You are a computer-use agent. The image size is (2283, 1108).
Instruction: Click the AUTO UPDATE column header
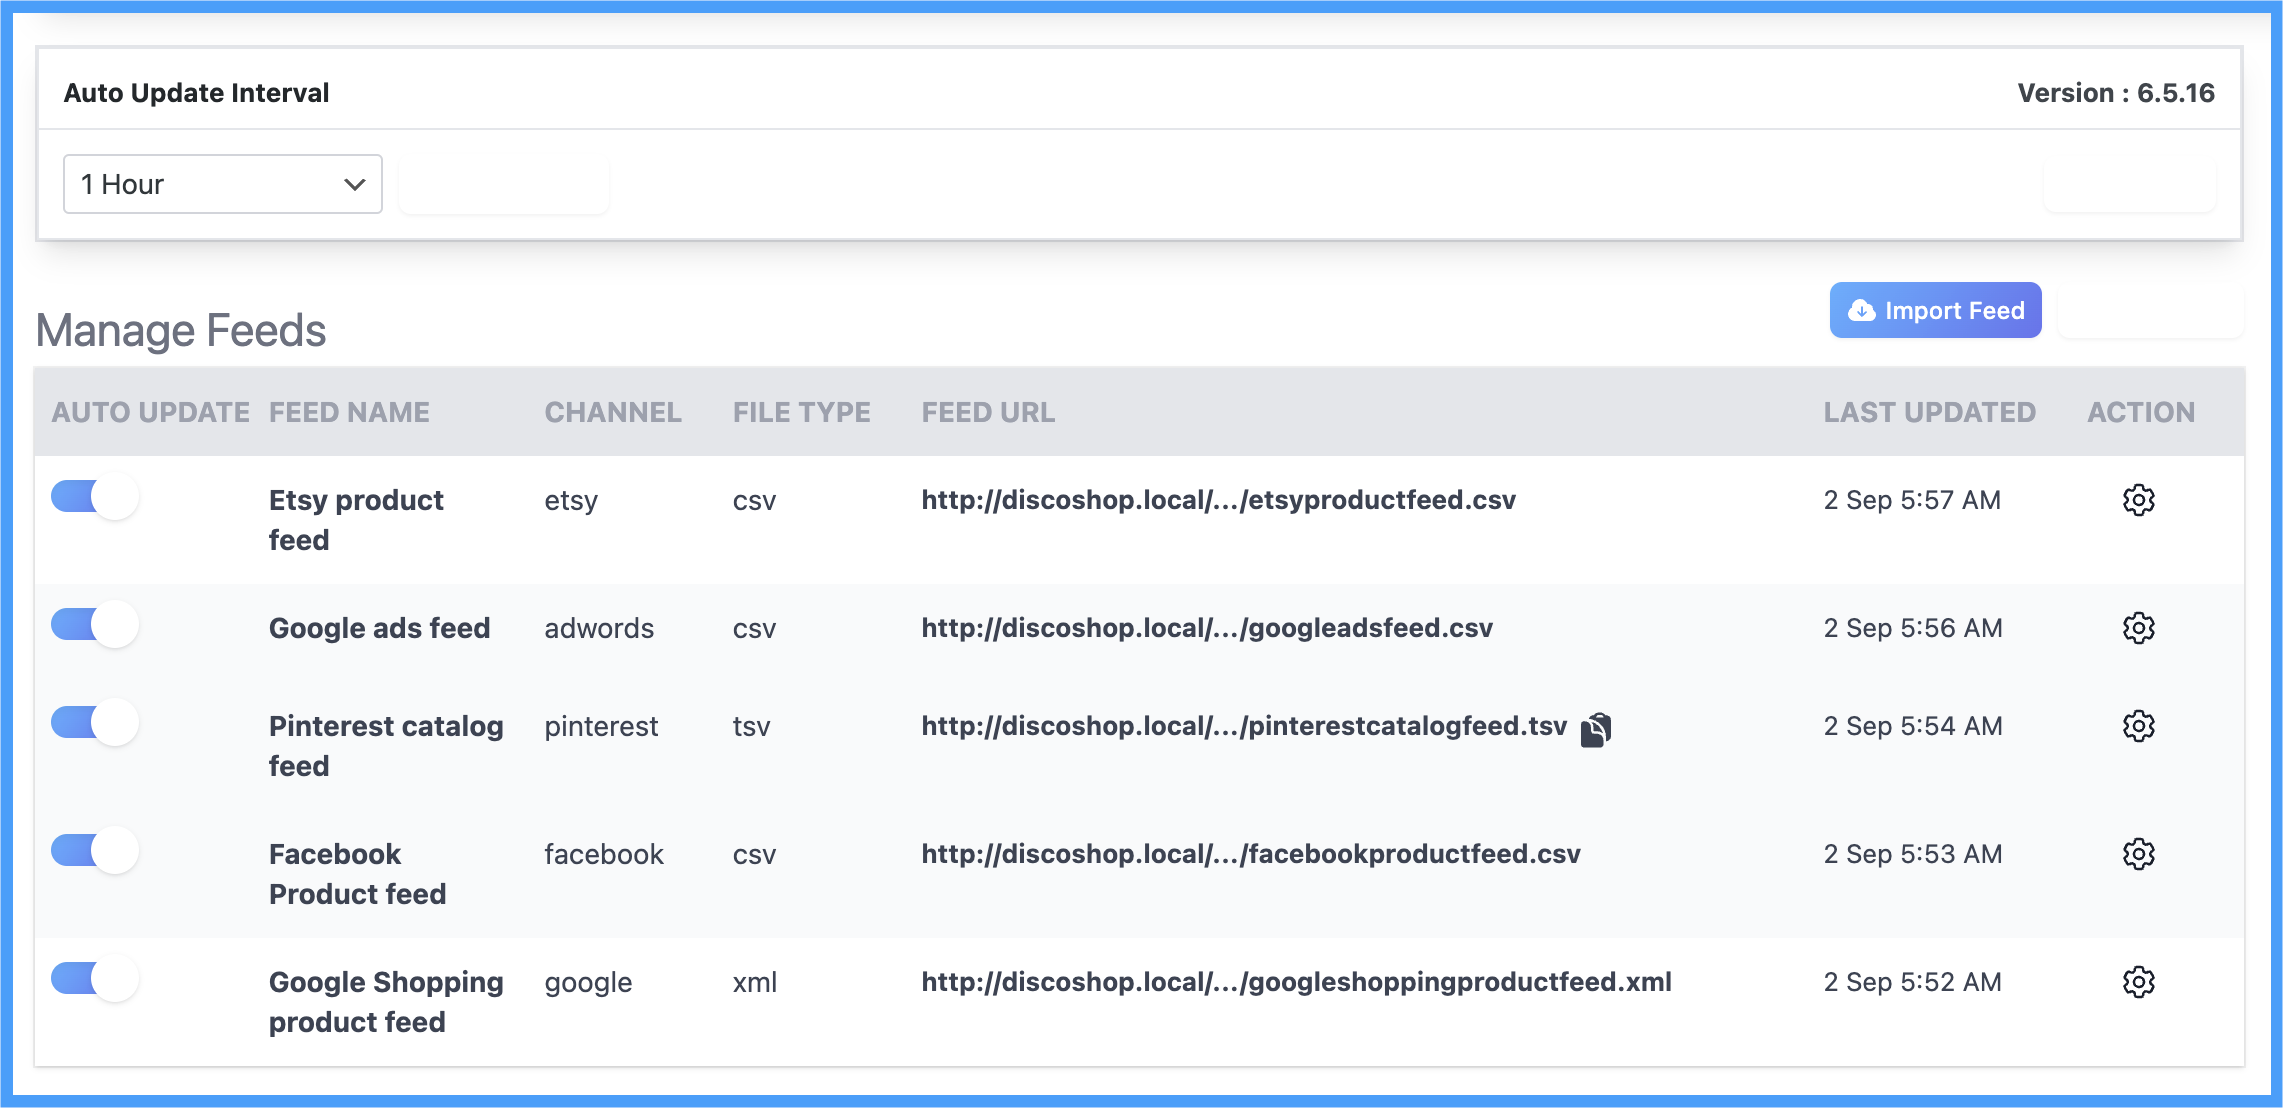tap(151, 412)
